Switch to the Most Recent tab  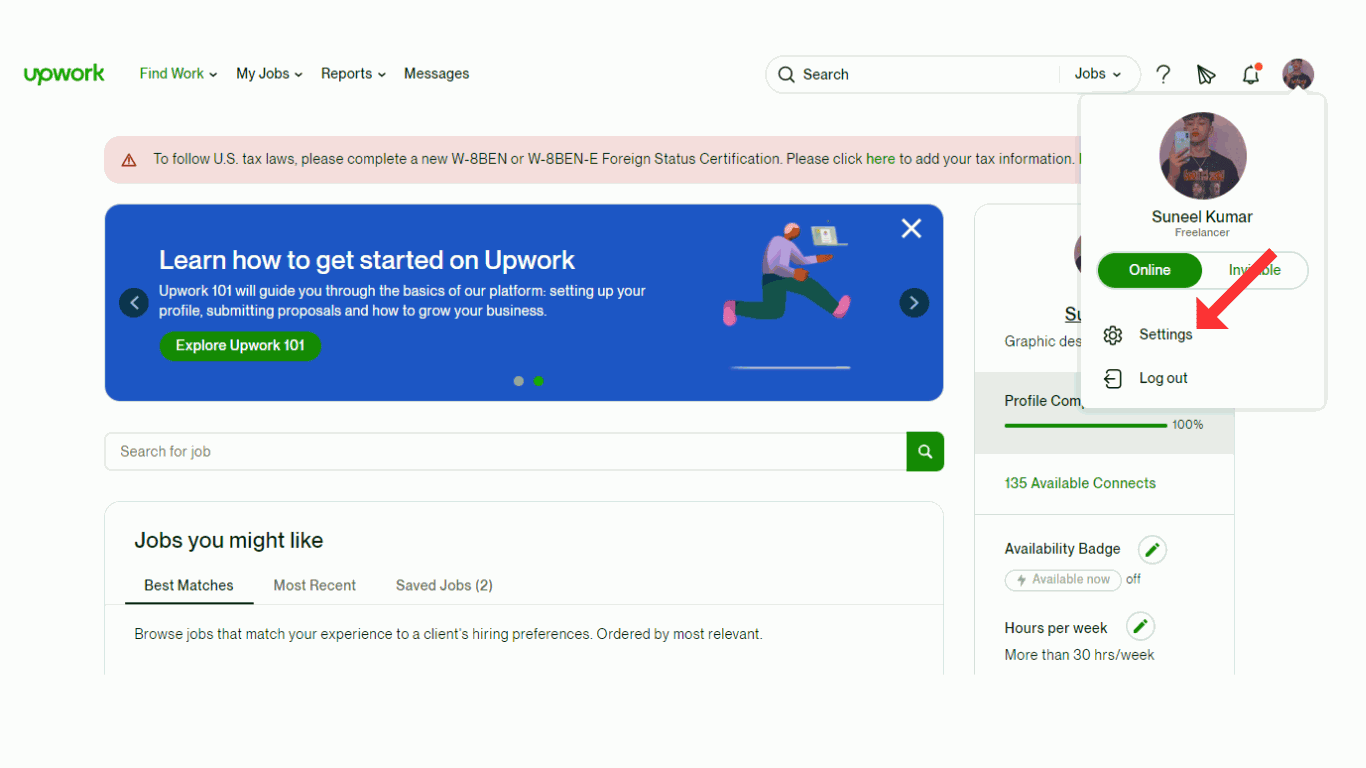[x=315, y=586]
